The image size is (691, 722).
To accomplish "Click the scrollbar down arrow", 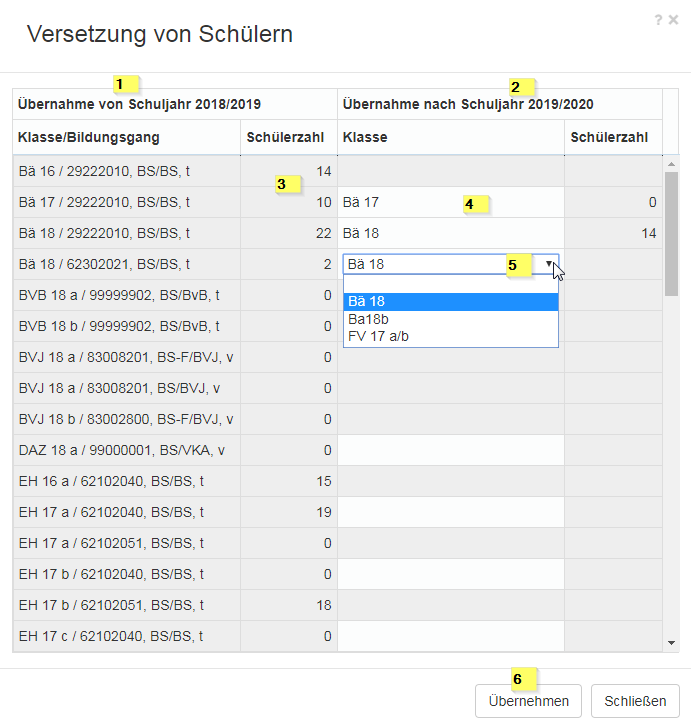I will [x=671, y=642].
